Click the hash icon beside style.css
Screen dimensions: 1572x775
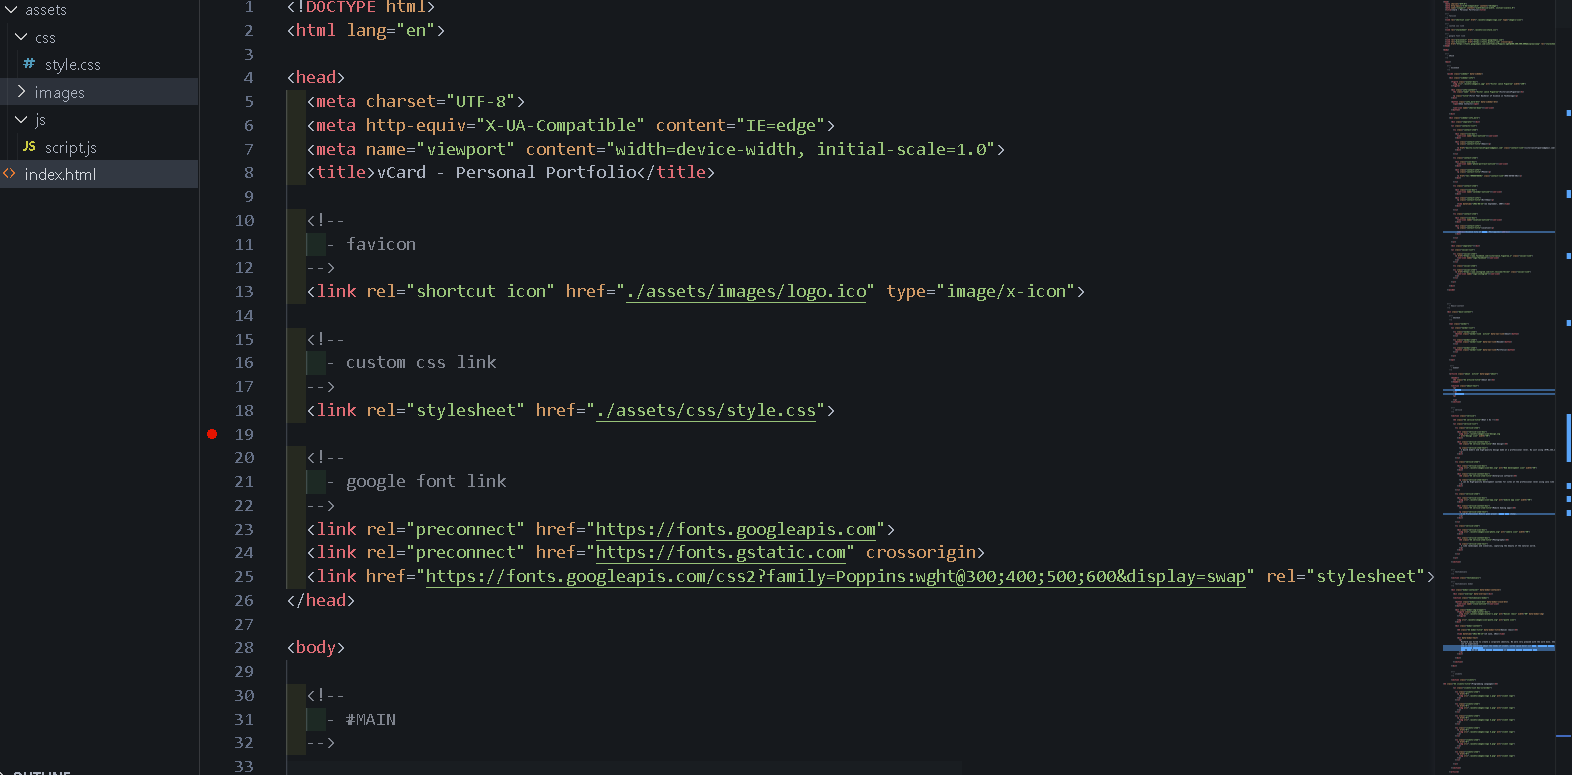pos(29,64)
